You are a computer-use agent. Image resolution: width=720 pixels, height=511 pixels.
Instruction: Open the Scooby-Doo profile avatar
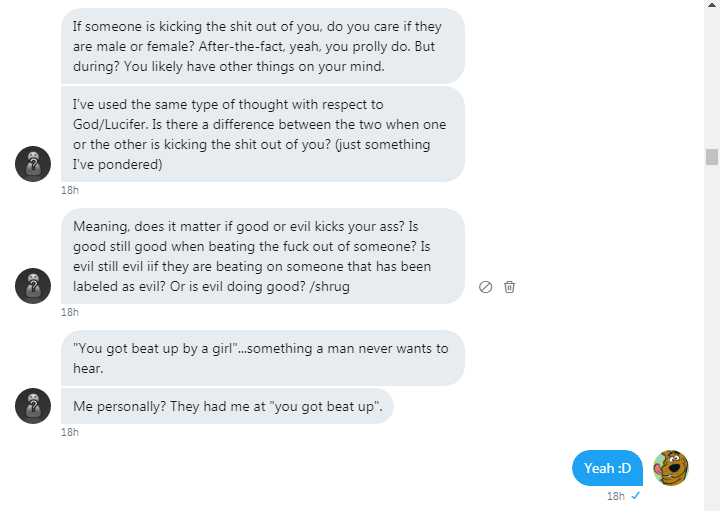[x=671, y=468]
